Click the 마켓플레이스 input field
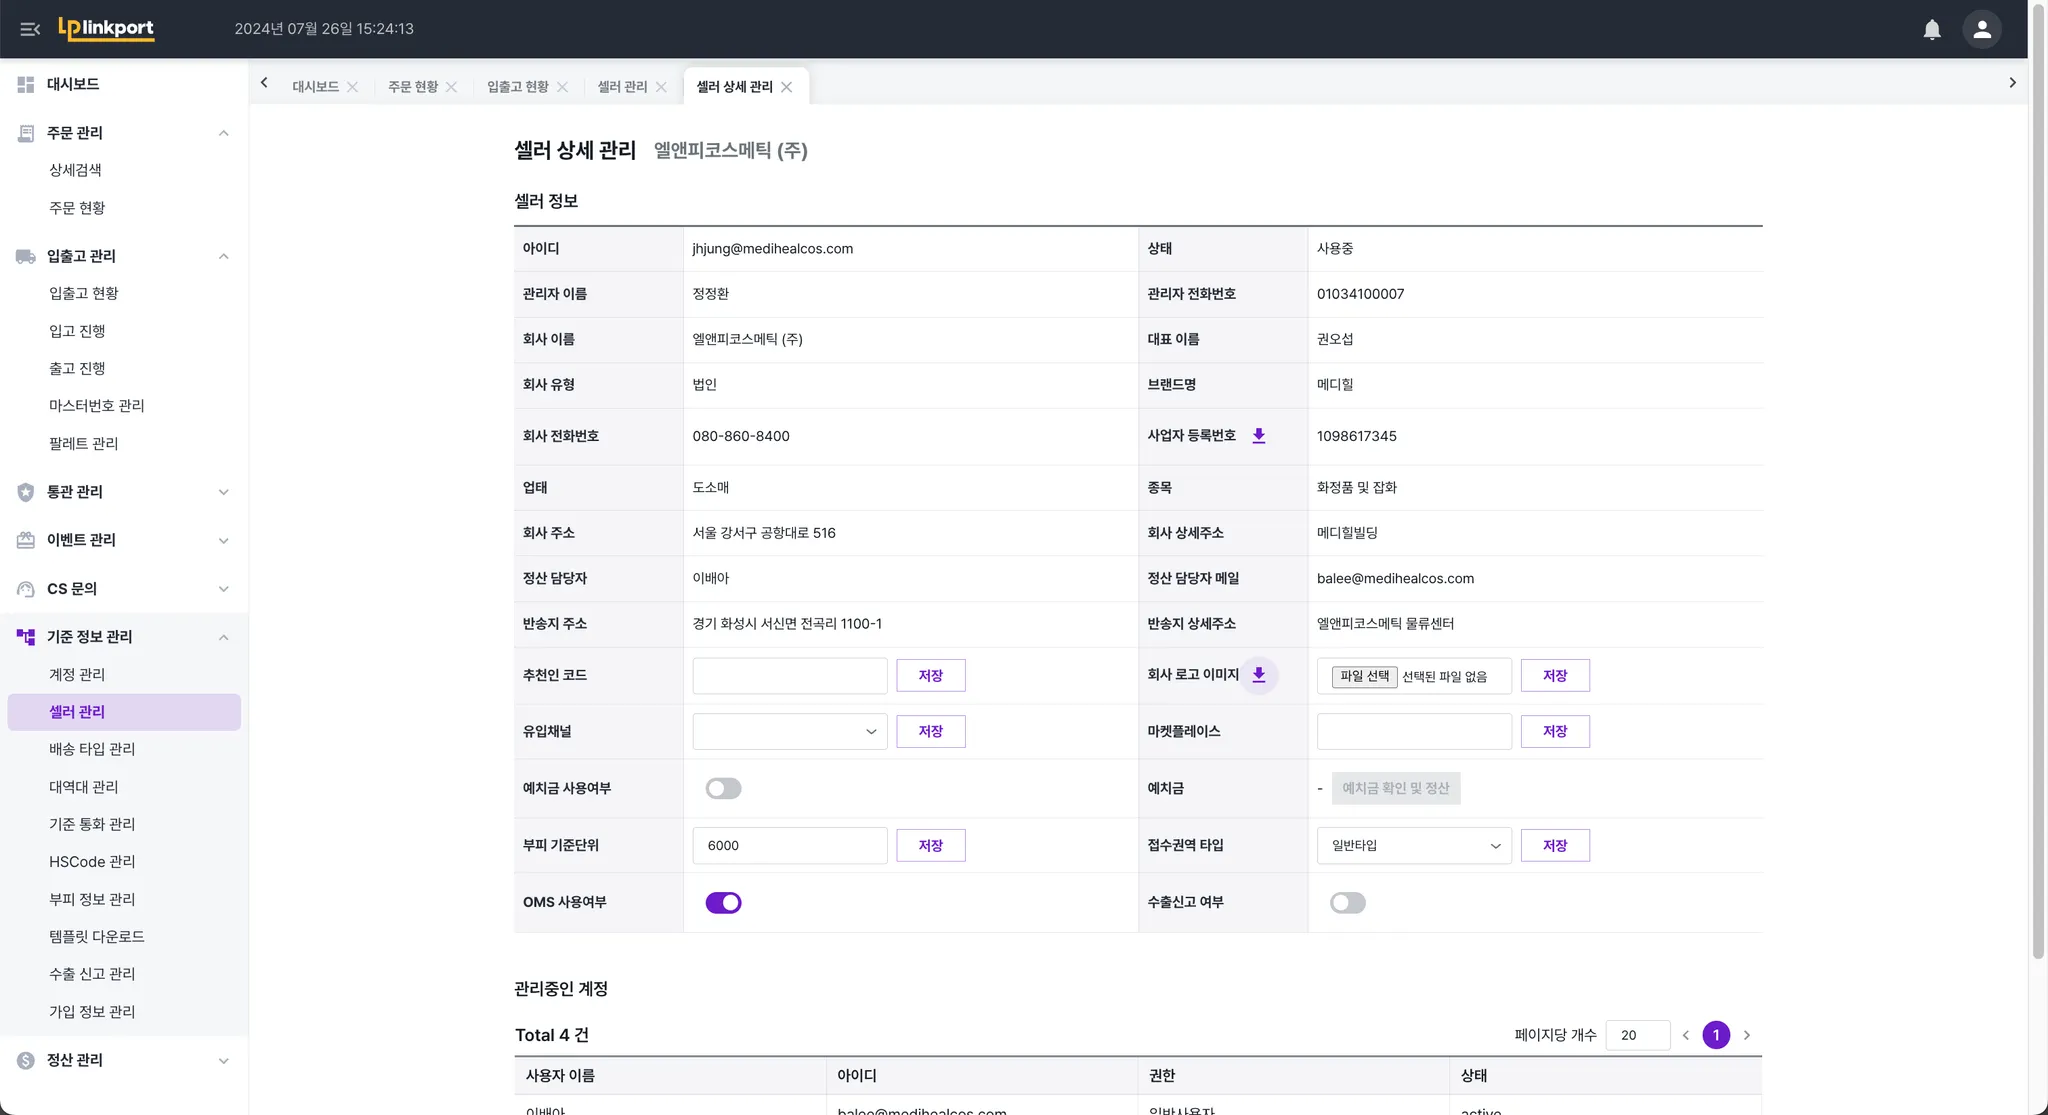Image resolution: width=2048 pixels, height=1115 pixels. (x=1413, y=732)
